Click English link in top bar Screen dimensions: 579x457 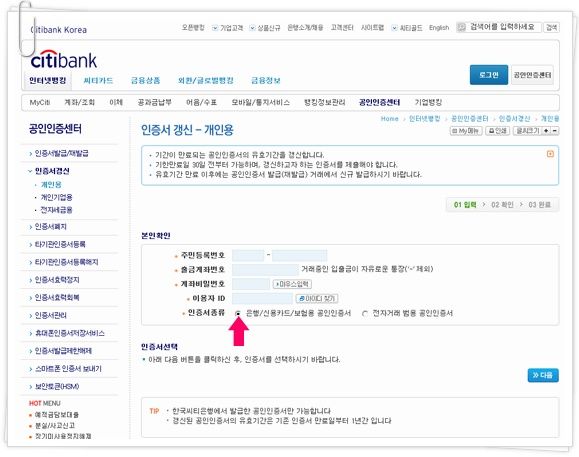(x=439, y=28)
